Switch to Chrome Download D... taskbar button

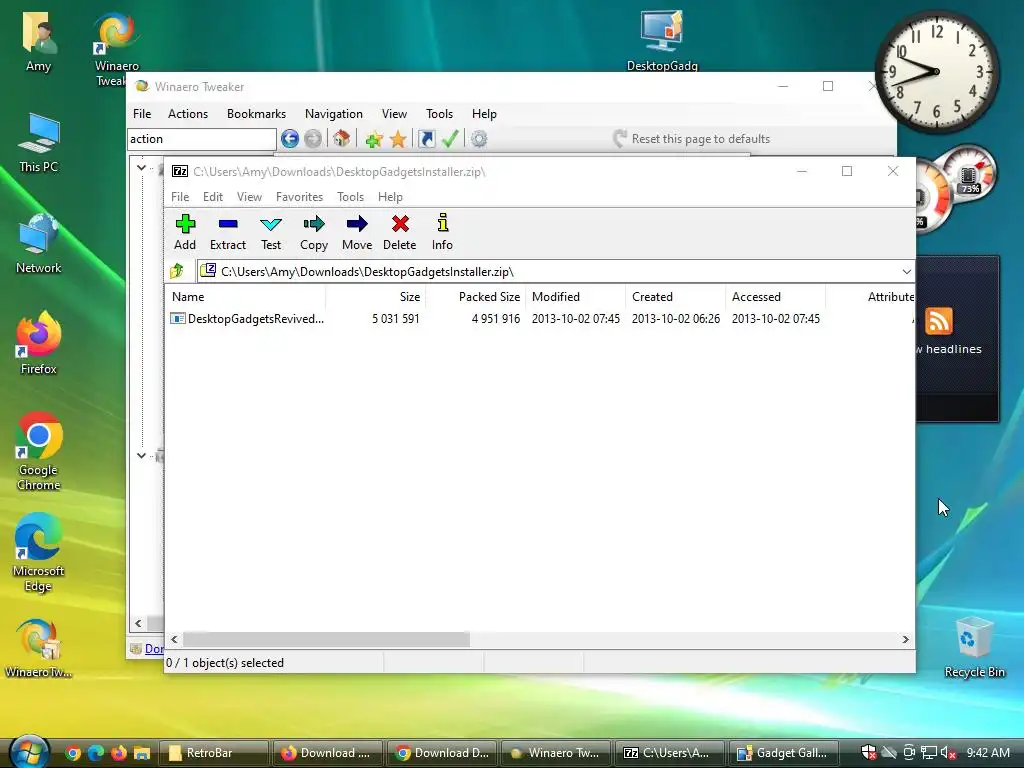[441, 753]
